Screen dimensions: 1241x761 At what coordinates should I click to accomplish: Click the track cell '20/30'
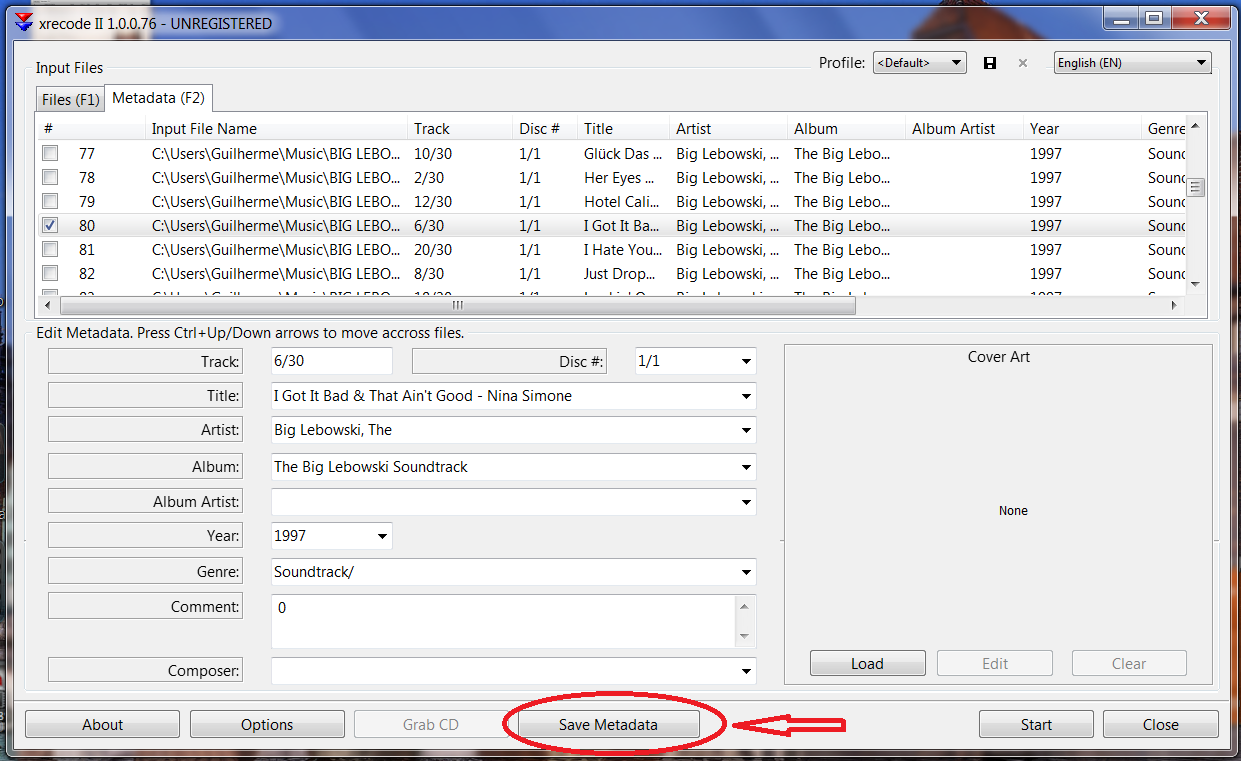pyautogui.click(x=433, y=250)
